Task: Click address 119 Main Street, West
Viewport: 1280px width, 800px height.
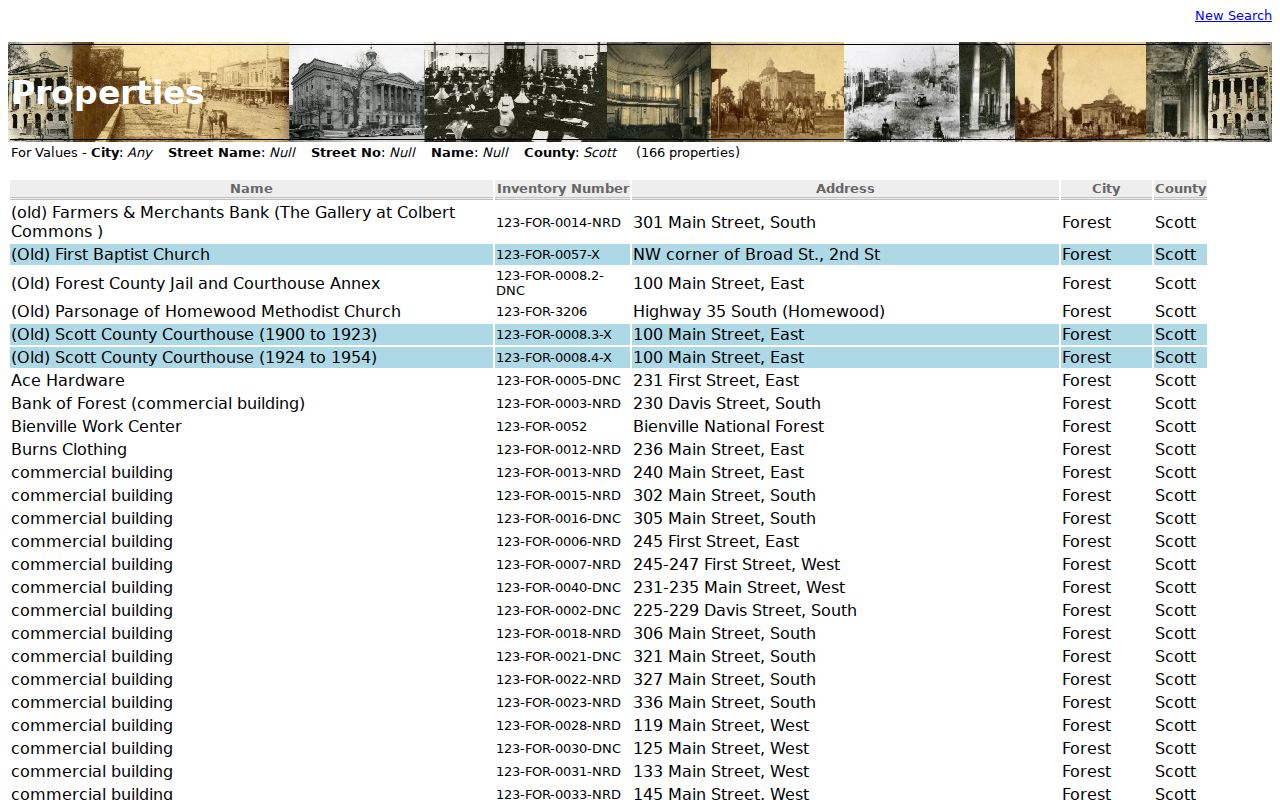Action: click(721, 725)
